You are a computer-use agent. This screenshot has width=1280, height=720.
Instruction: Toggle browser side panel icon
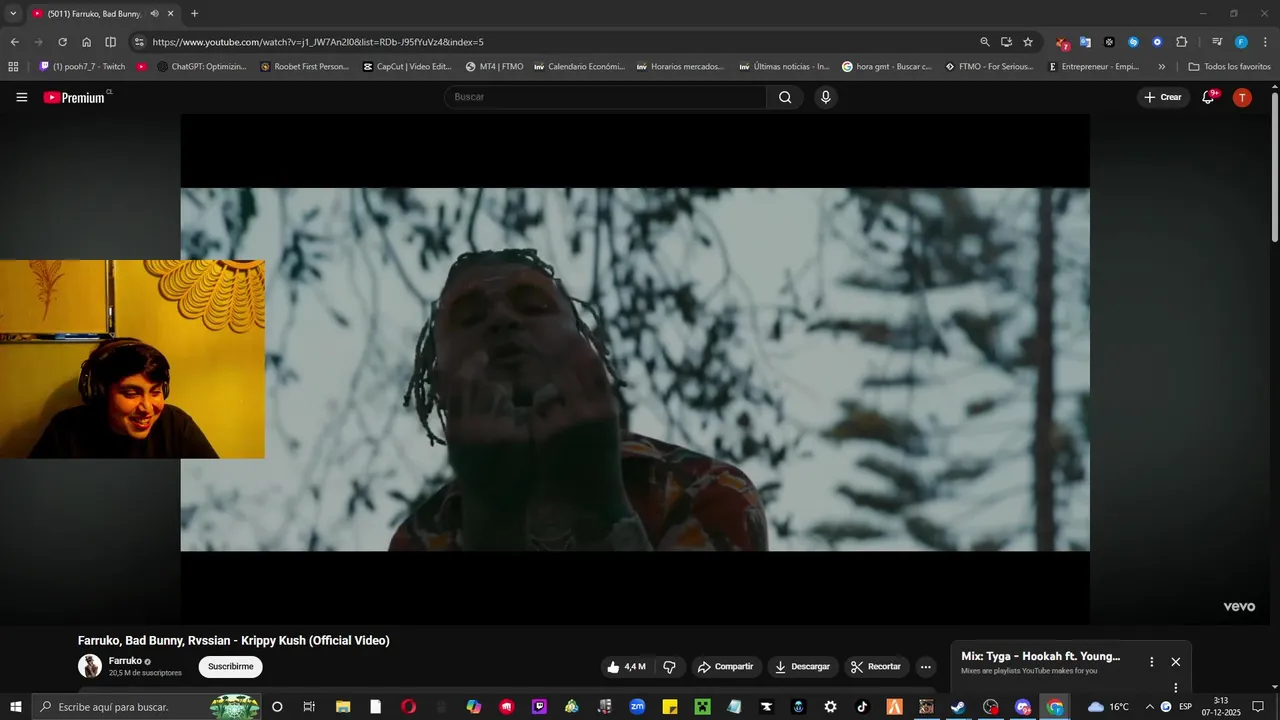tap(110, 42)
